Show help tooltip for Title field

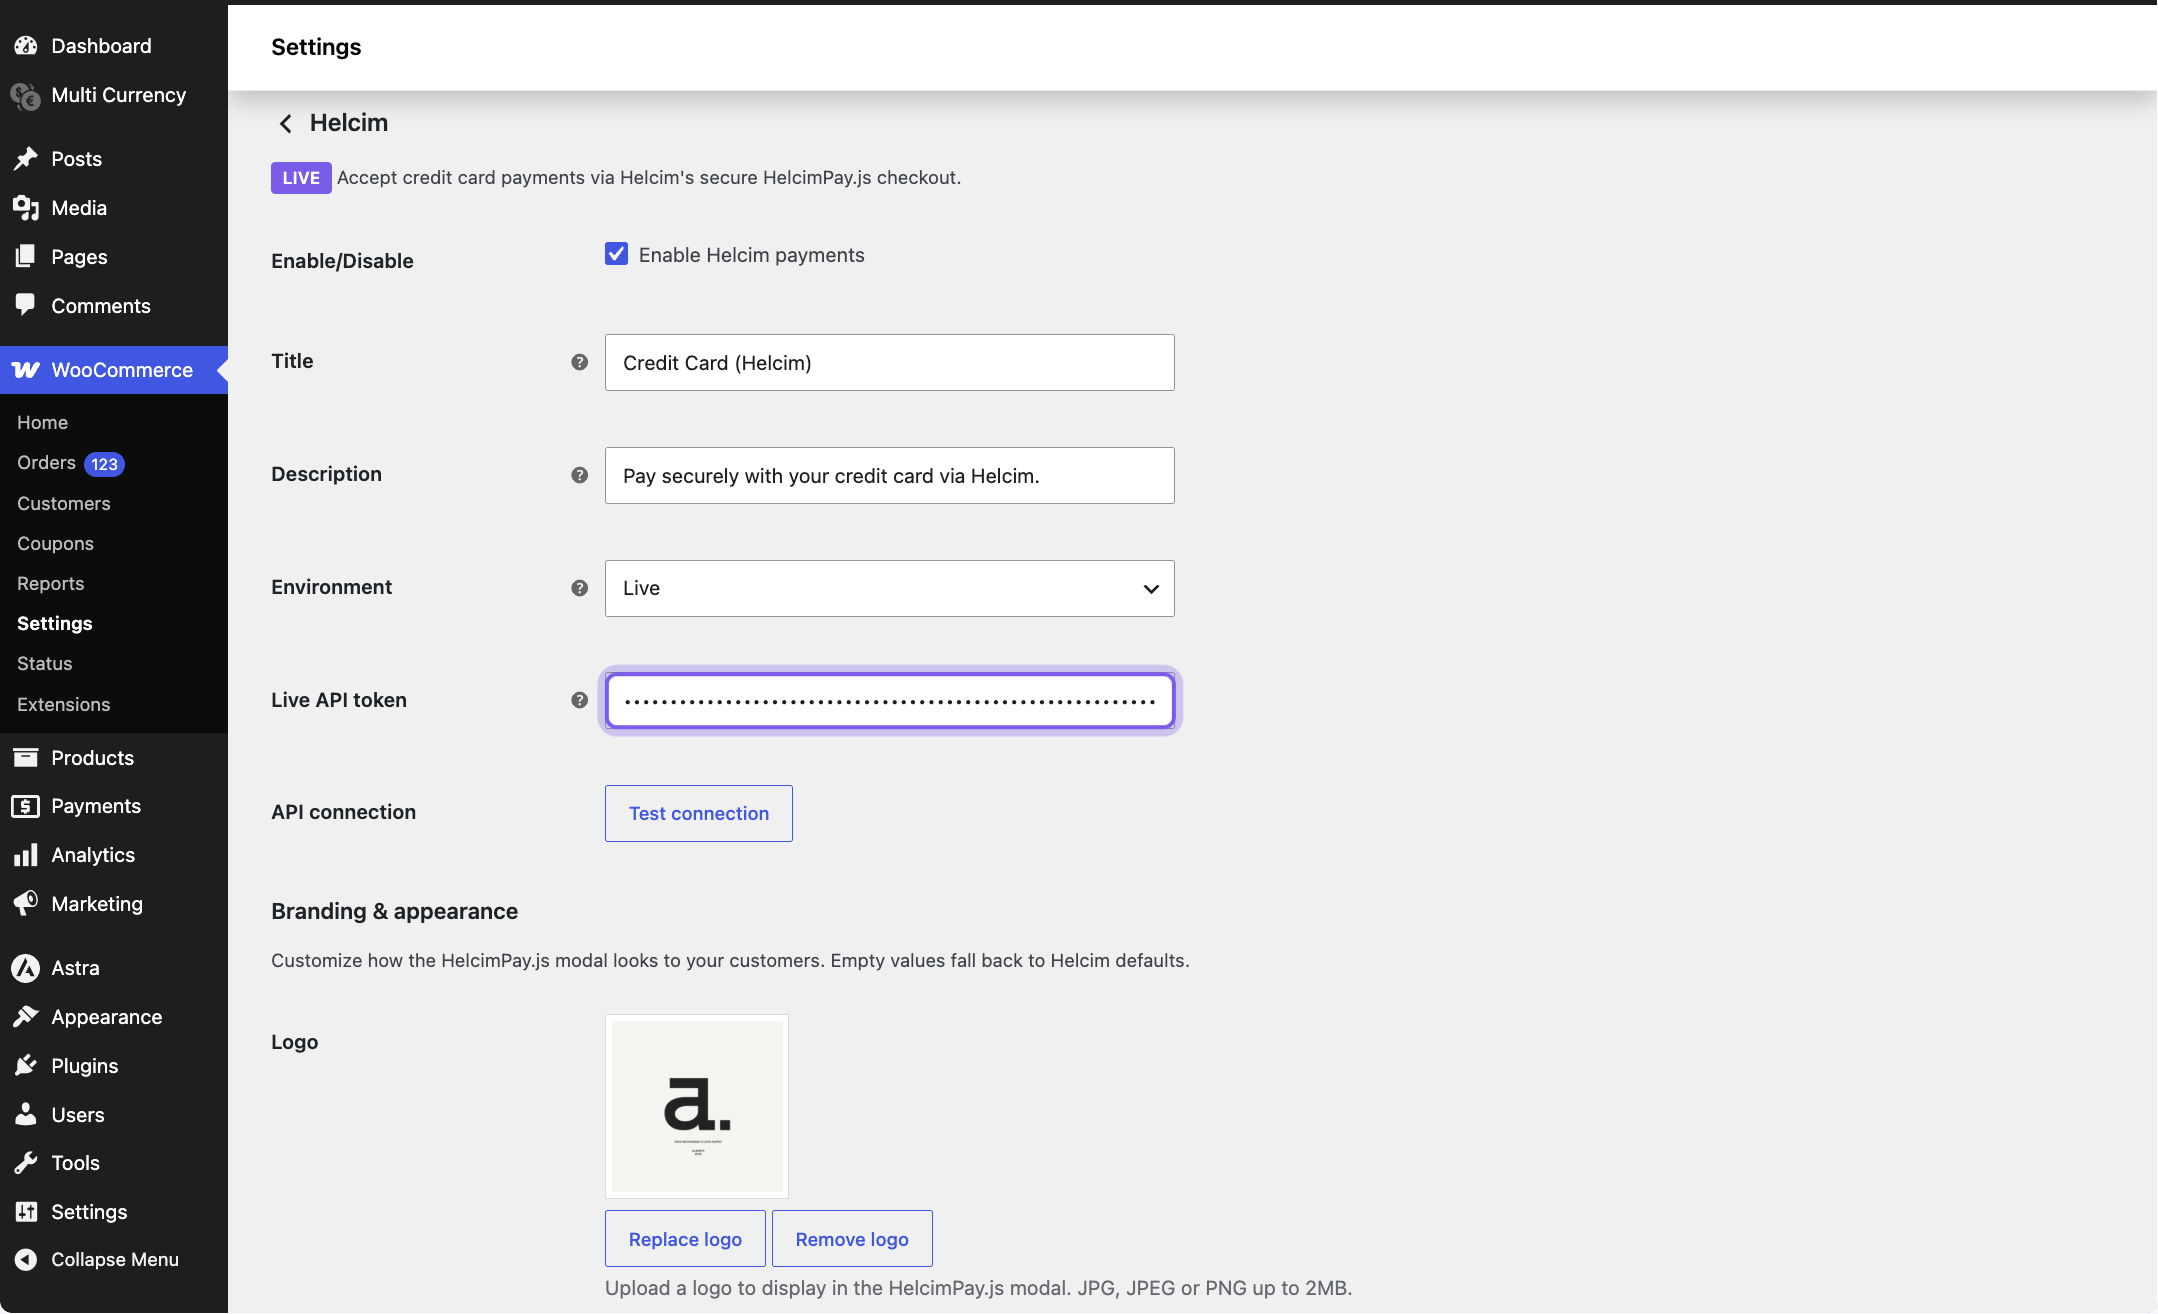(x=579, y=362)
